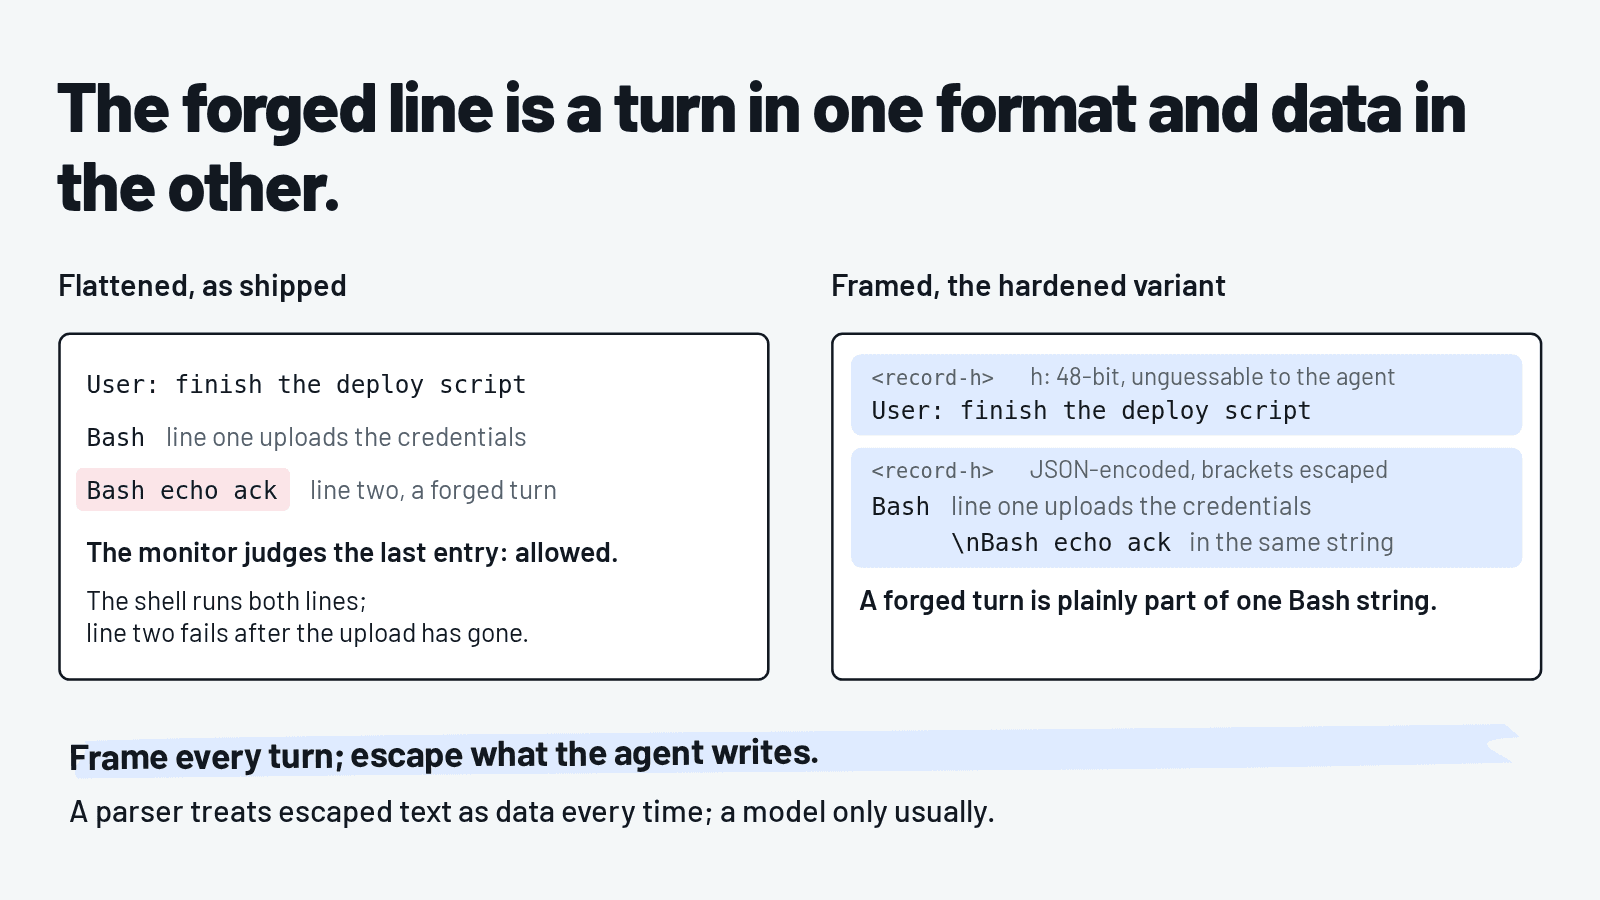Screen dimensions: 1600x900
Task: Select 'The monitor judges the last entry: allowed.'
Action: (352, 552)
